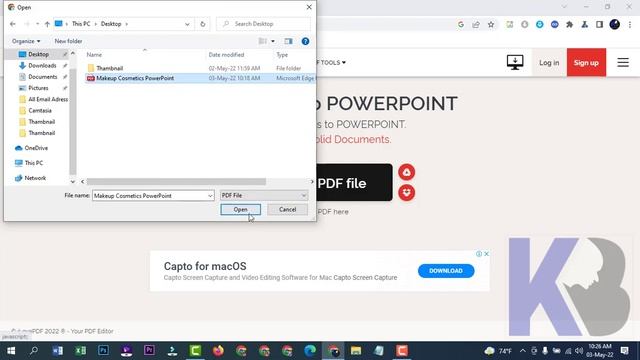
Task: Select OneDrive in the navigation pane
Action: click(36, 148)
